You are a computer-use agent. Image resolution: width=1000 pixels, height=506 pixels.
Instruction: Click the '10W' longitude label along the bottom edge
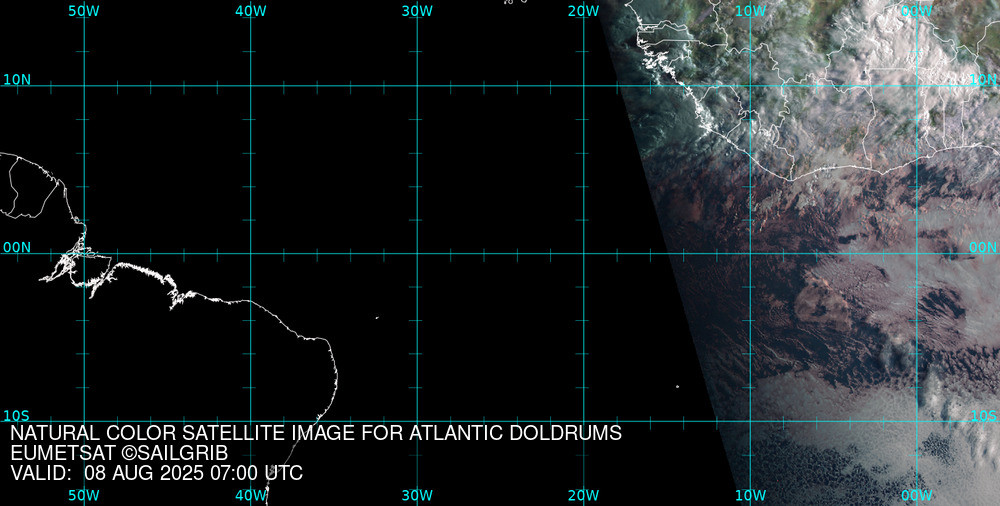[751, 495]
